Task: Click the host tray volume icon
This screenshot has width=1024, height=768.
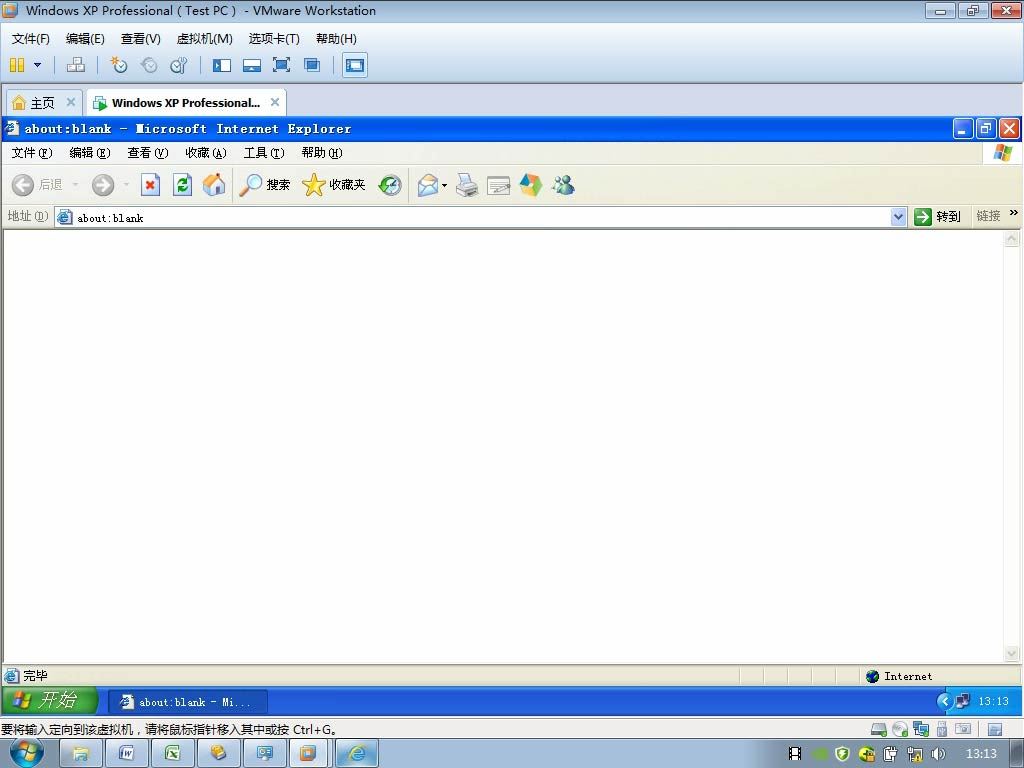Action: click(938, 754)
